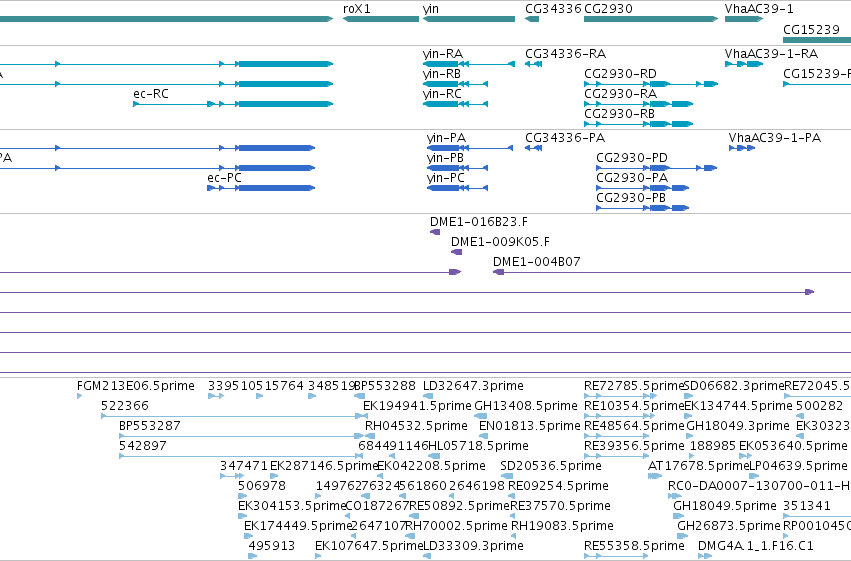Click EST FGM213E06.5prime label

click(136, 386)
